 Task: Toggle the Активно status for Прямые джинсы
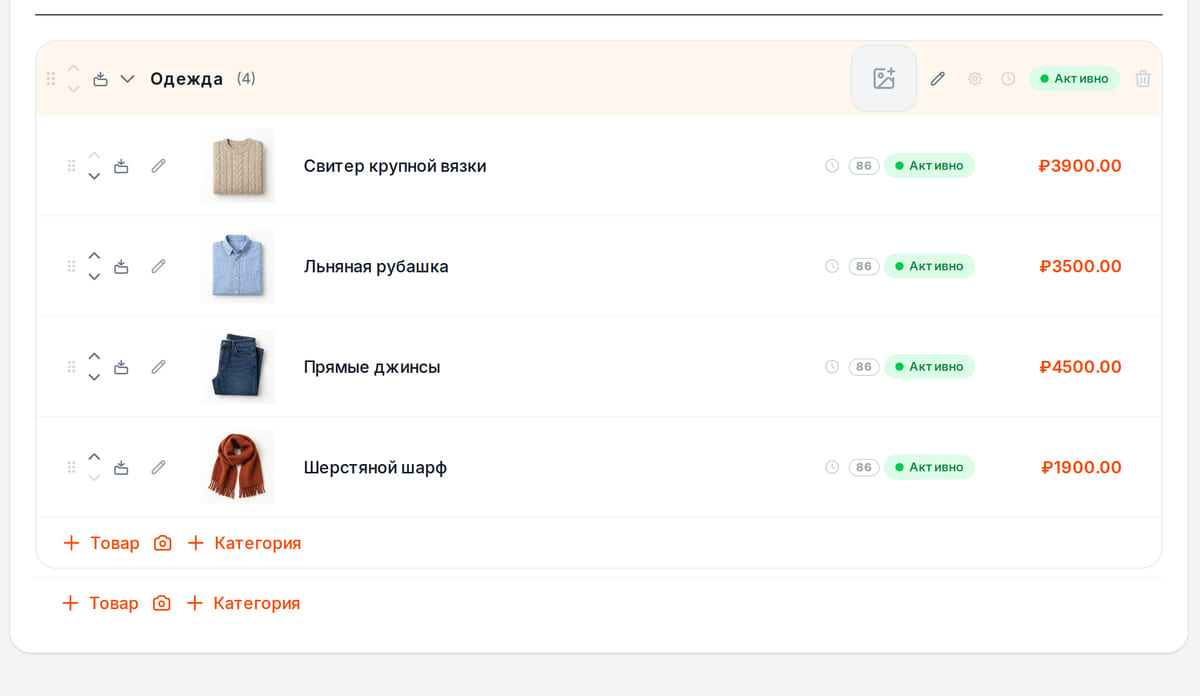click(x=929, y=367)
